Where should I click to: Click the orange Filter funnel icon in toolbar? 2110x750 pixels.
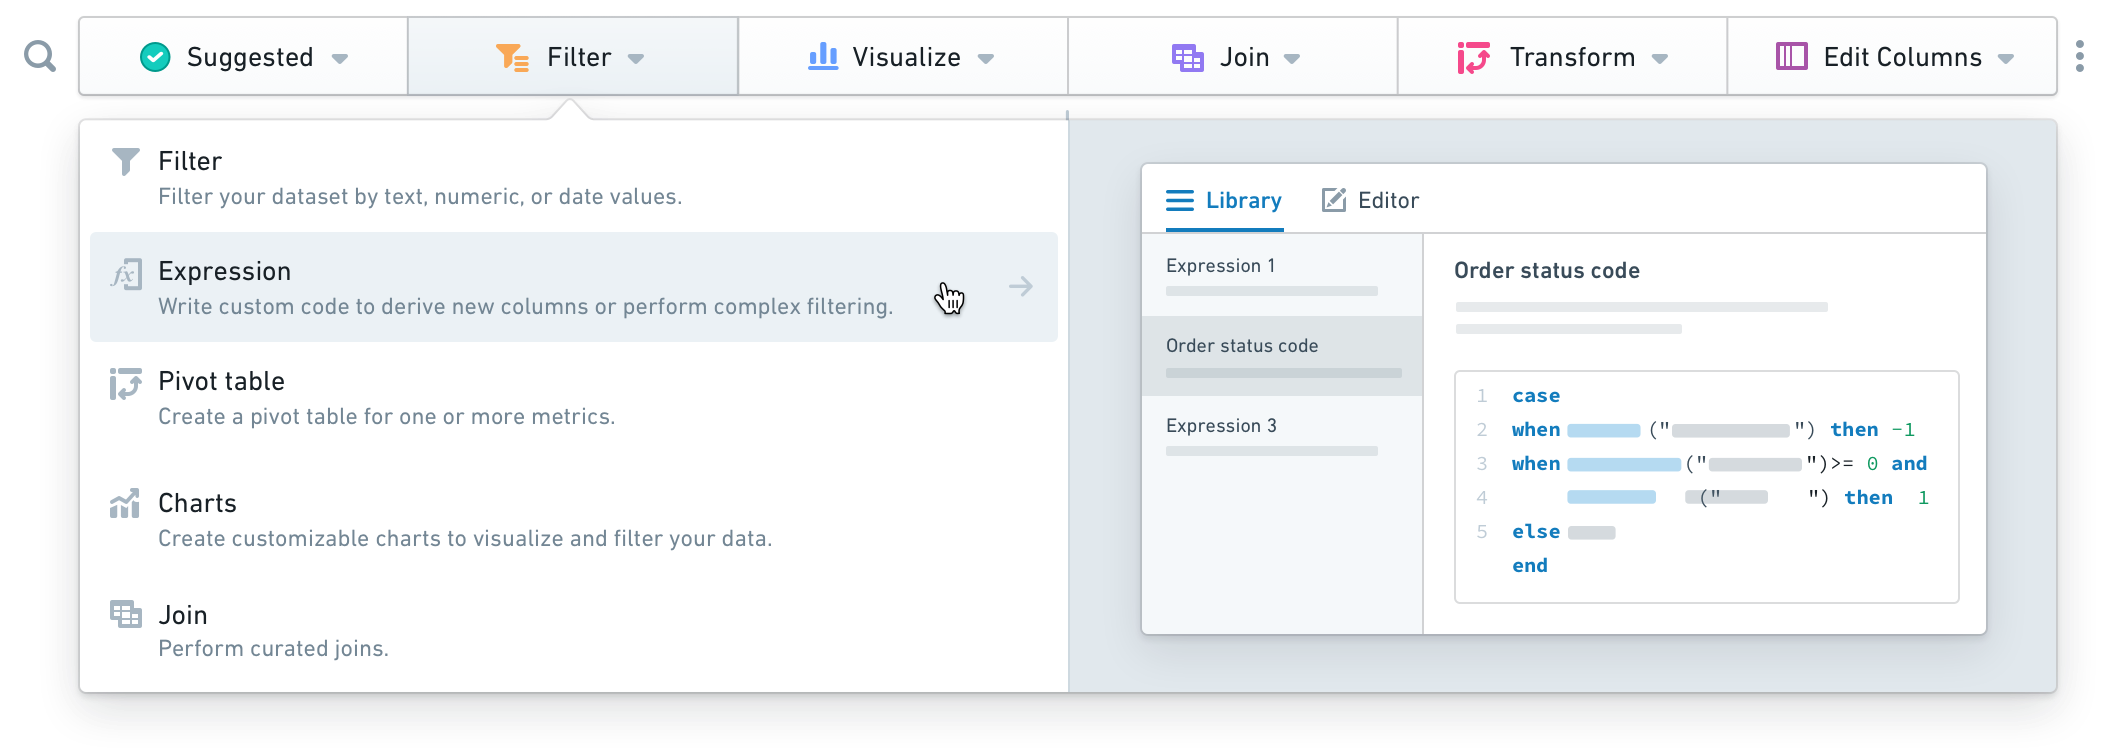tap(512, 57)
